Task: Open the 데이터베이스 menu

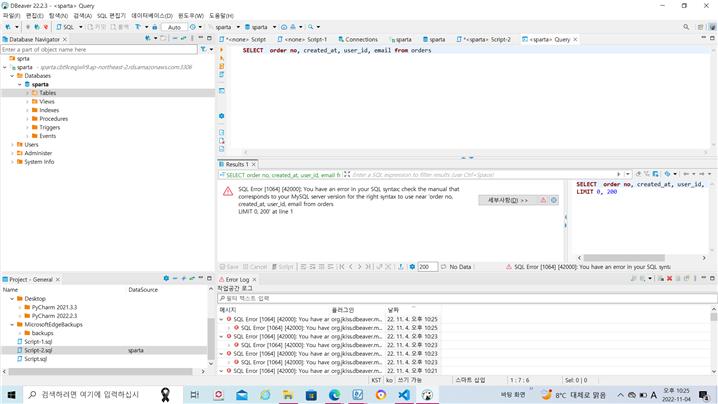Action: click(x=152, y=16)
